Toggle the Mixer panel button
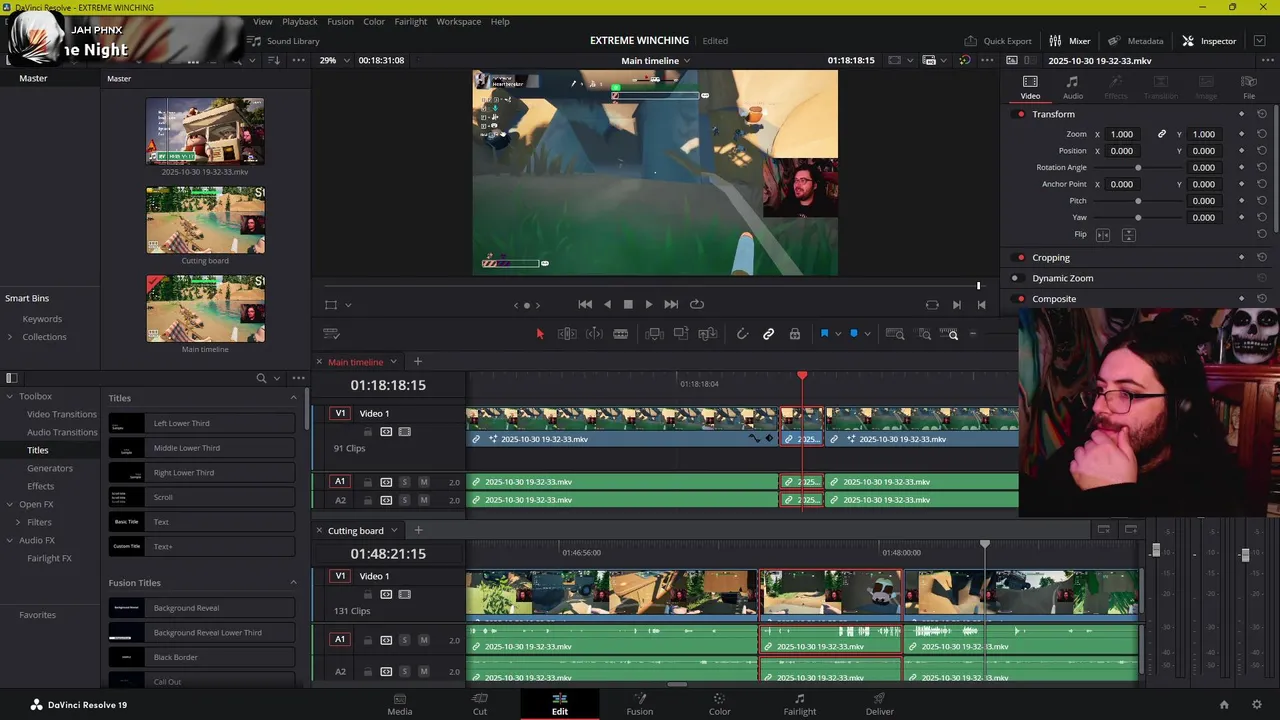 (1070, 41)
